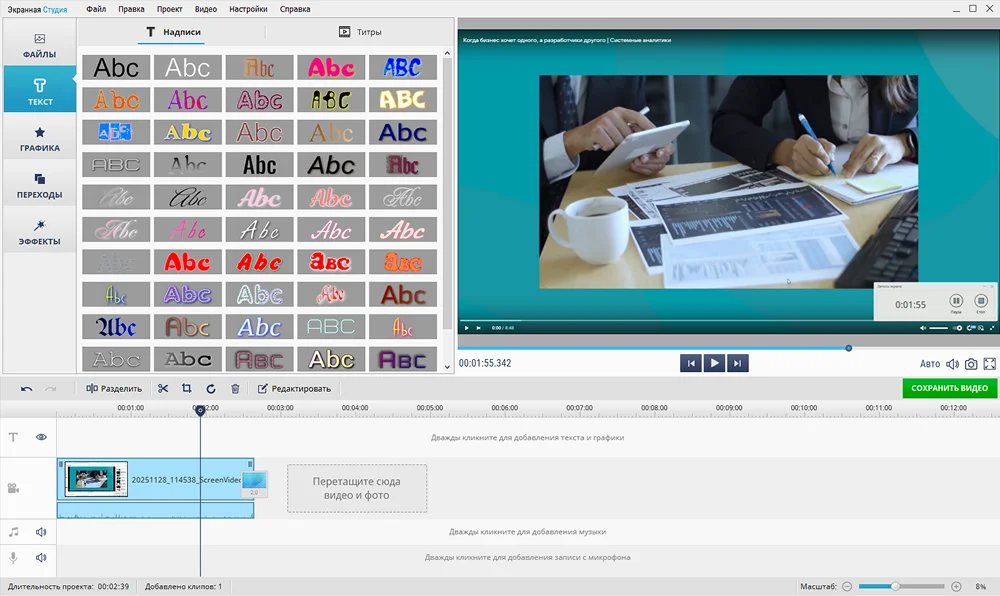This screenshot has height=596, width=1000.
Task: Click the green Сохранить видео button
Action: click(949, 388)
